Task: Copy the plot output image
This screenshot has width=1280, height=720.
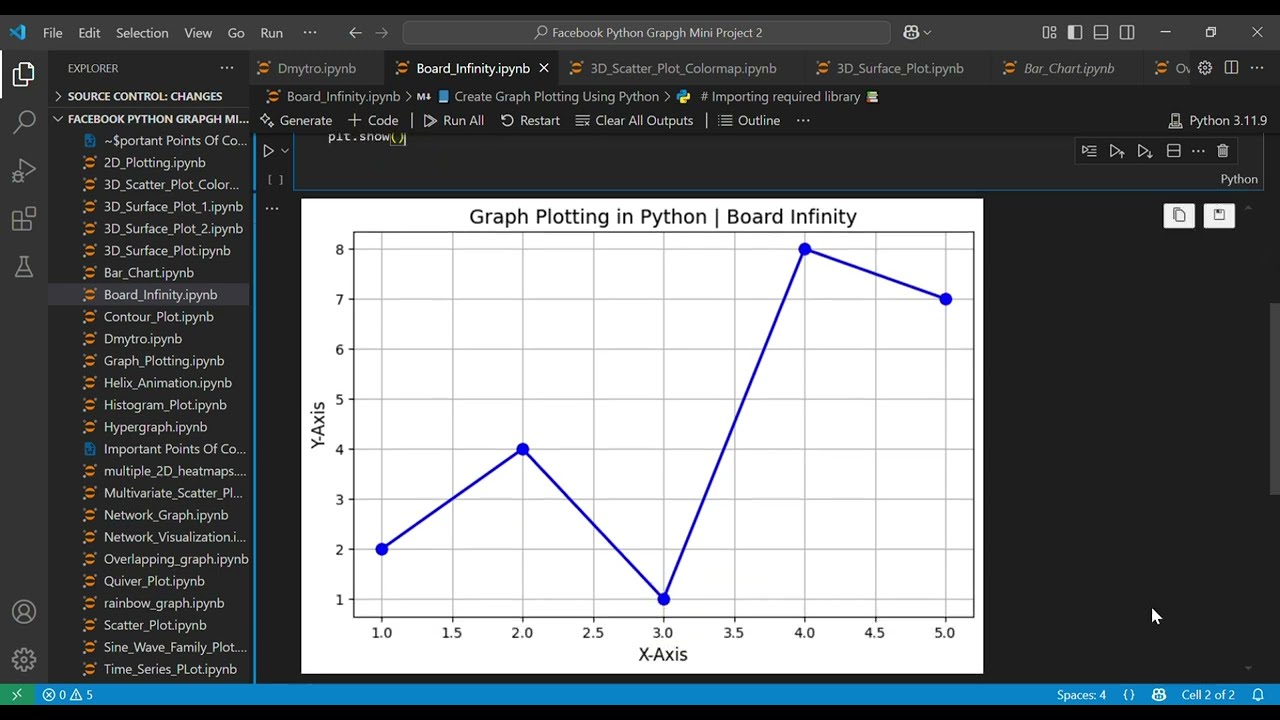Action: click(x=1179, y=215)
